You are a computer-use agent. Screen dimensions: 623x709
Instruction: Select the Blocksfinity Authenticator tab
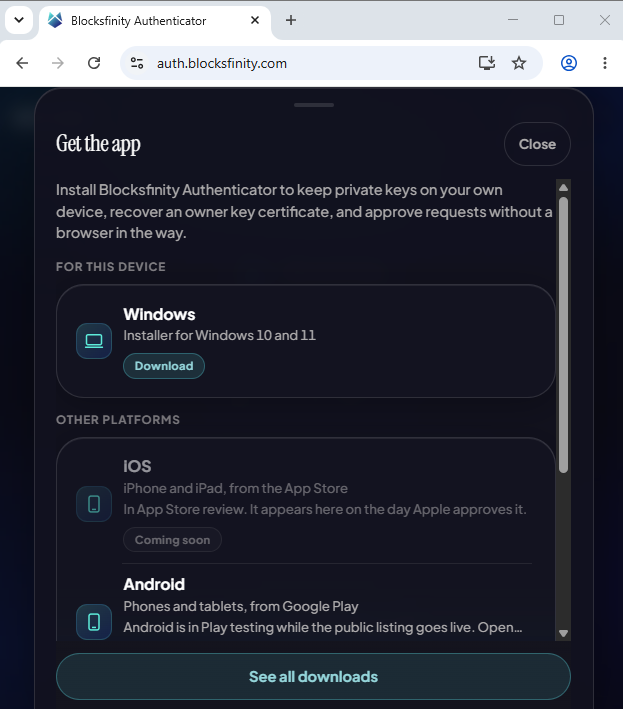tap(155, 21)
